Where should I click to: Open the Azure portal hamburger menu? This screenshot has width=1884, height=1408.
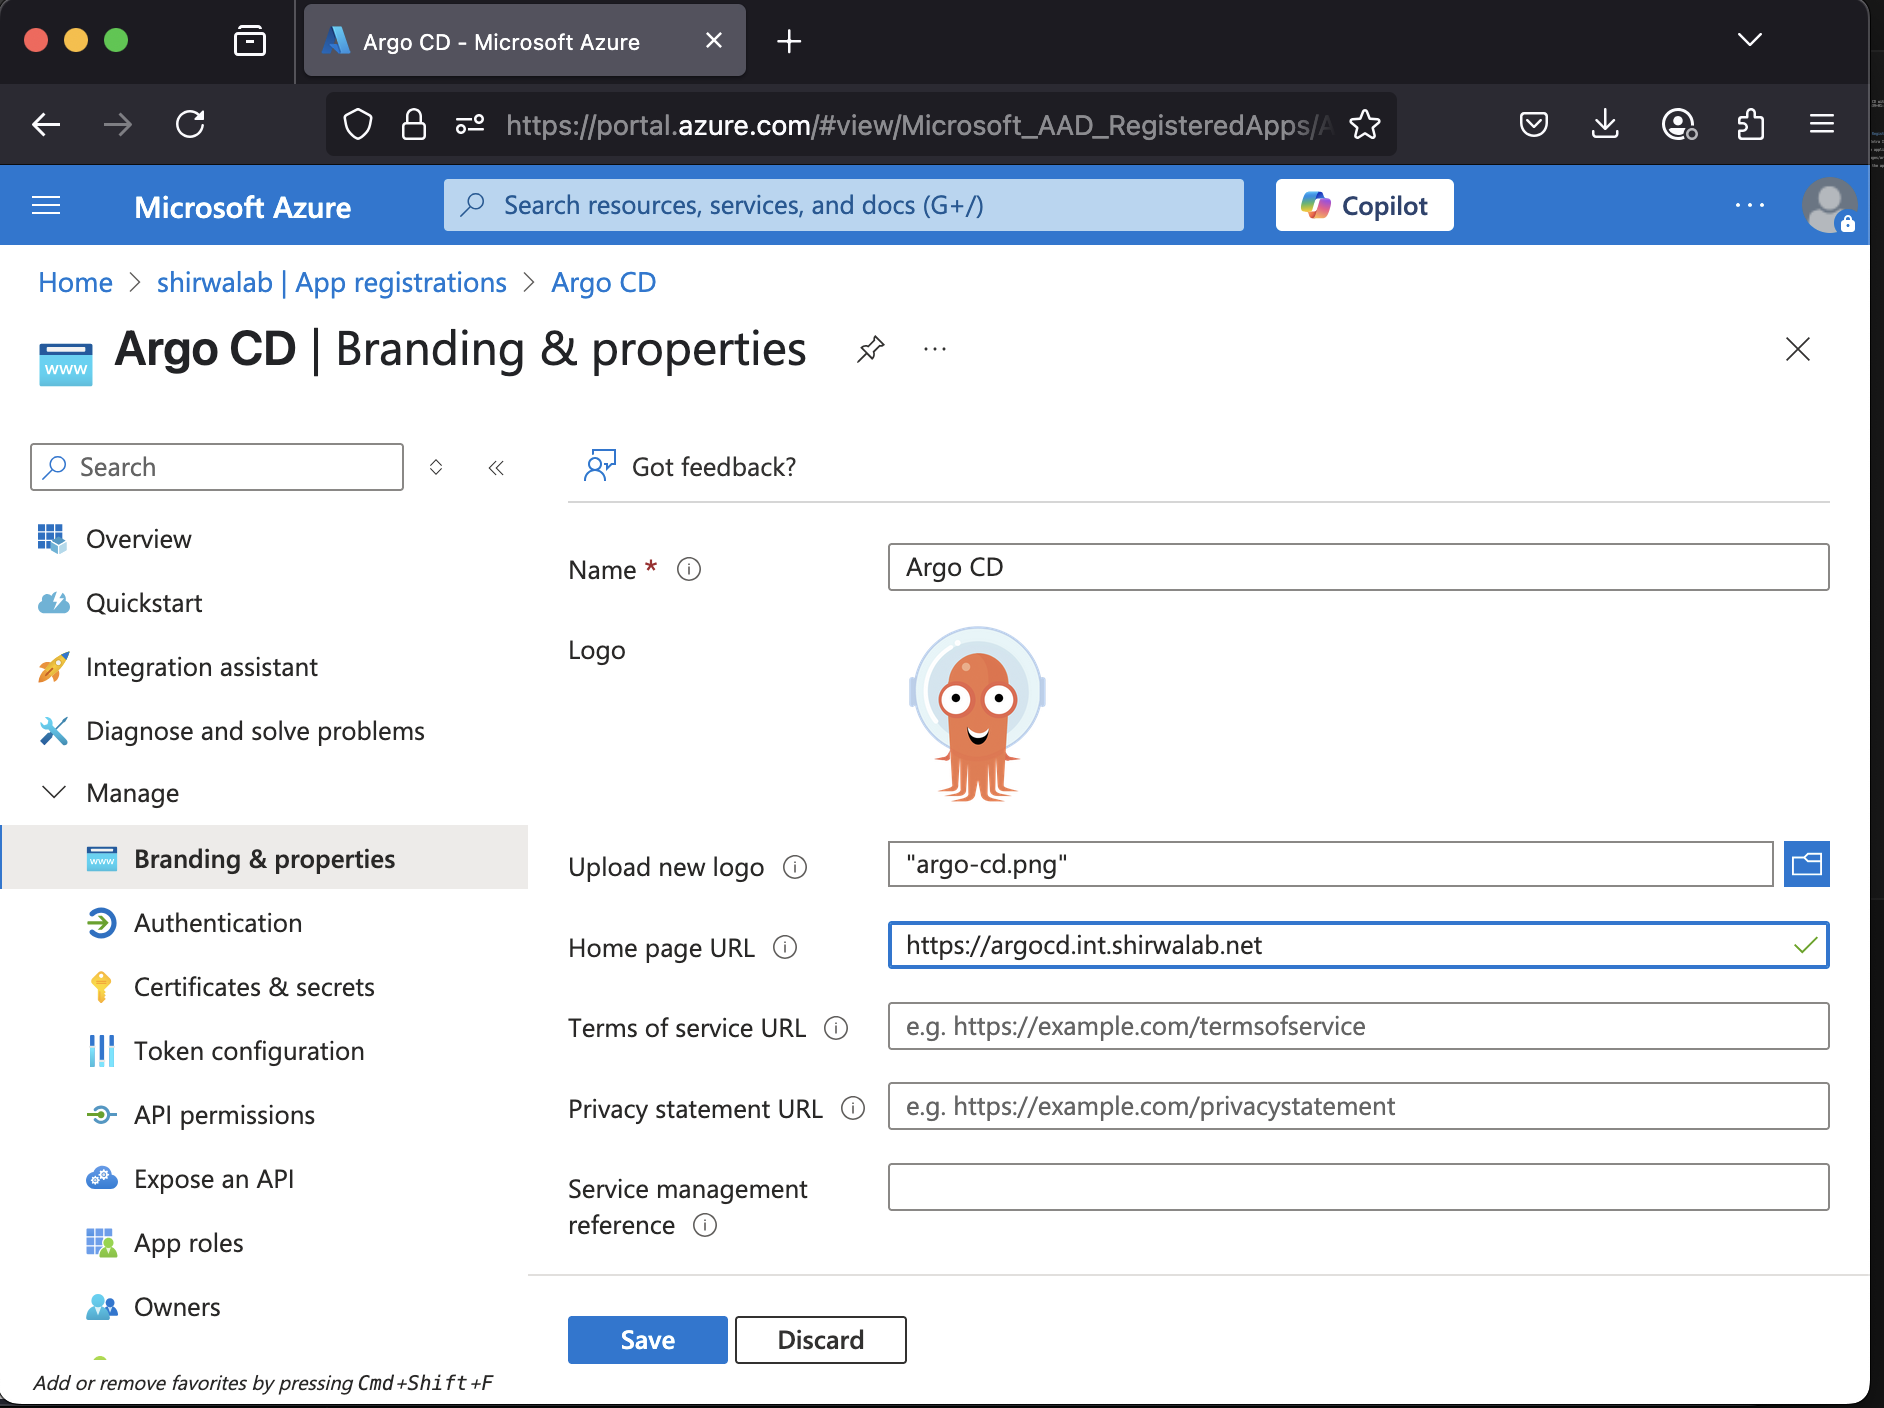click(46, 206)
